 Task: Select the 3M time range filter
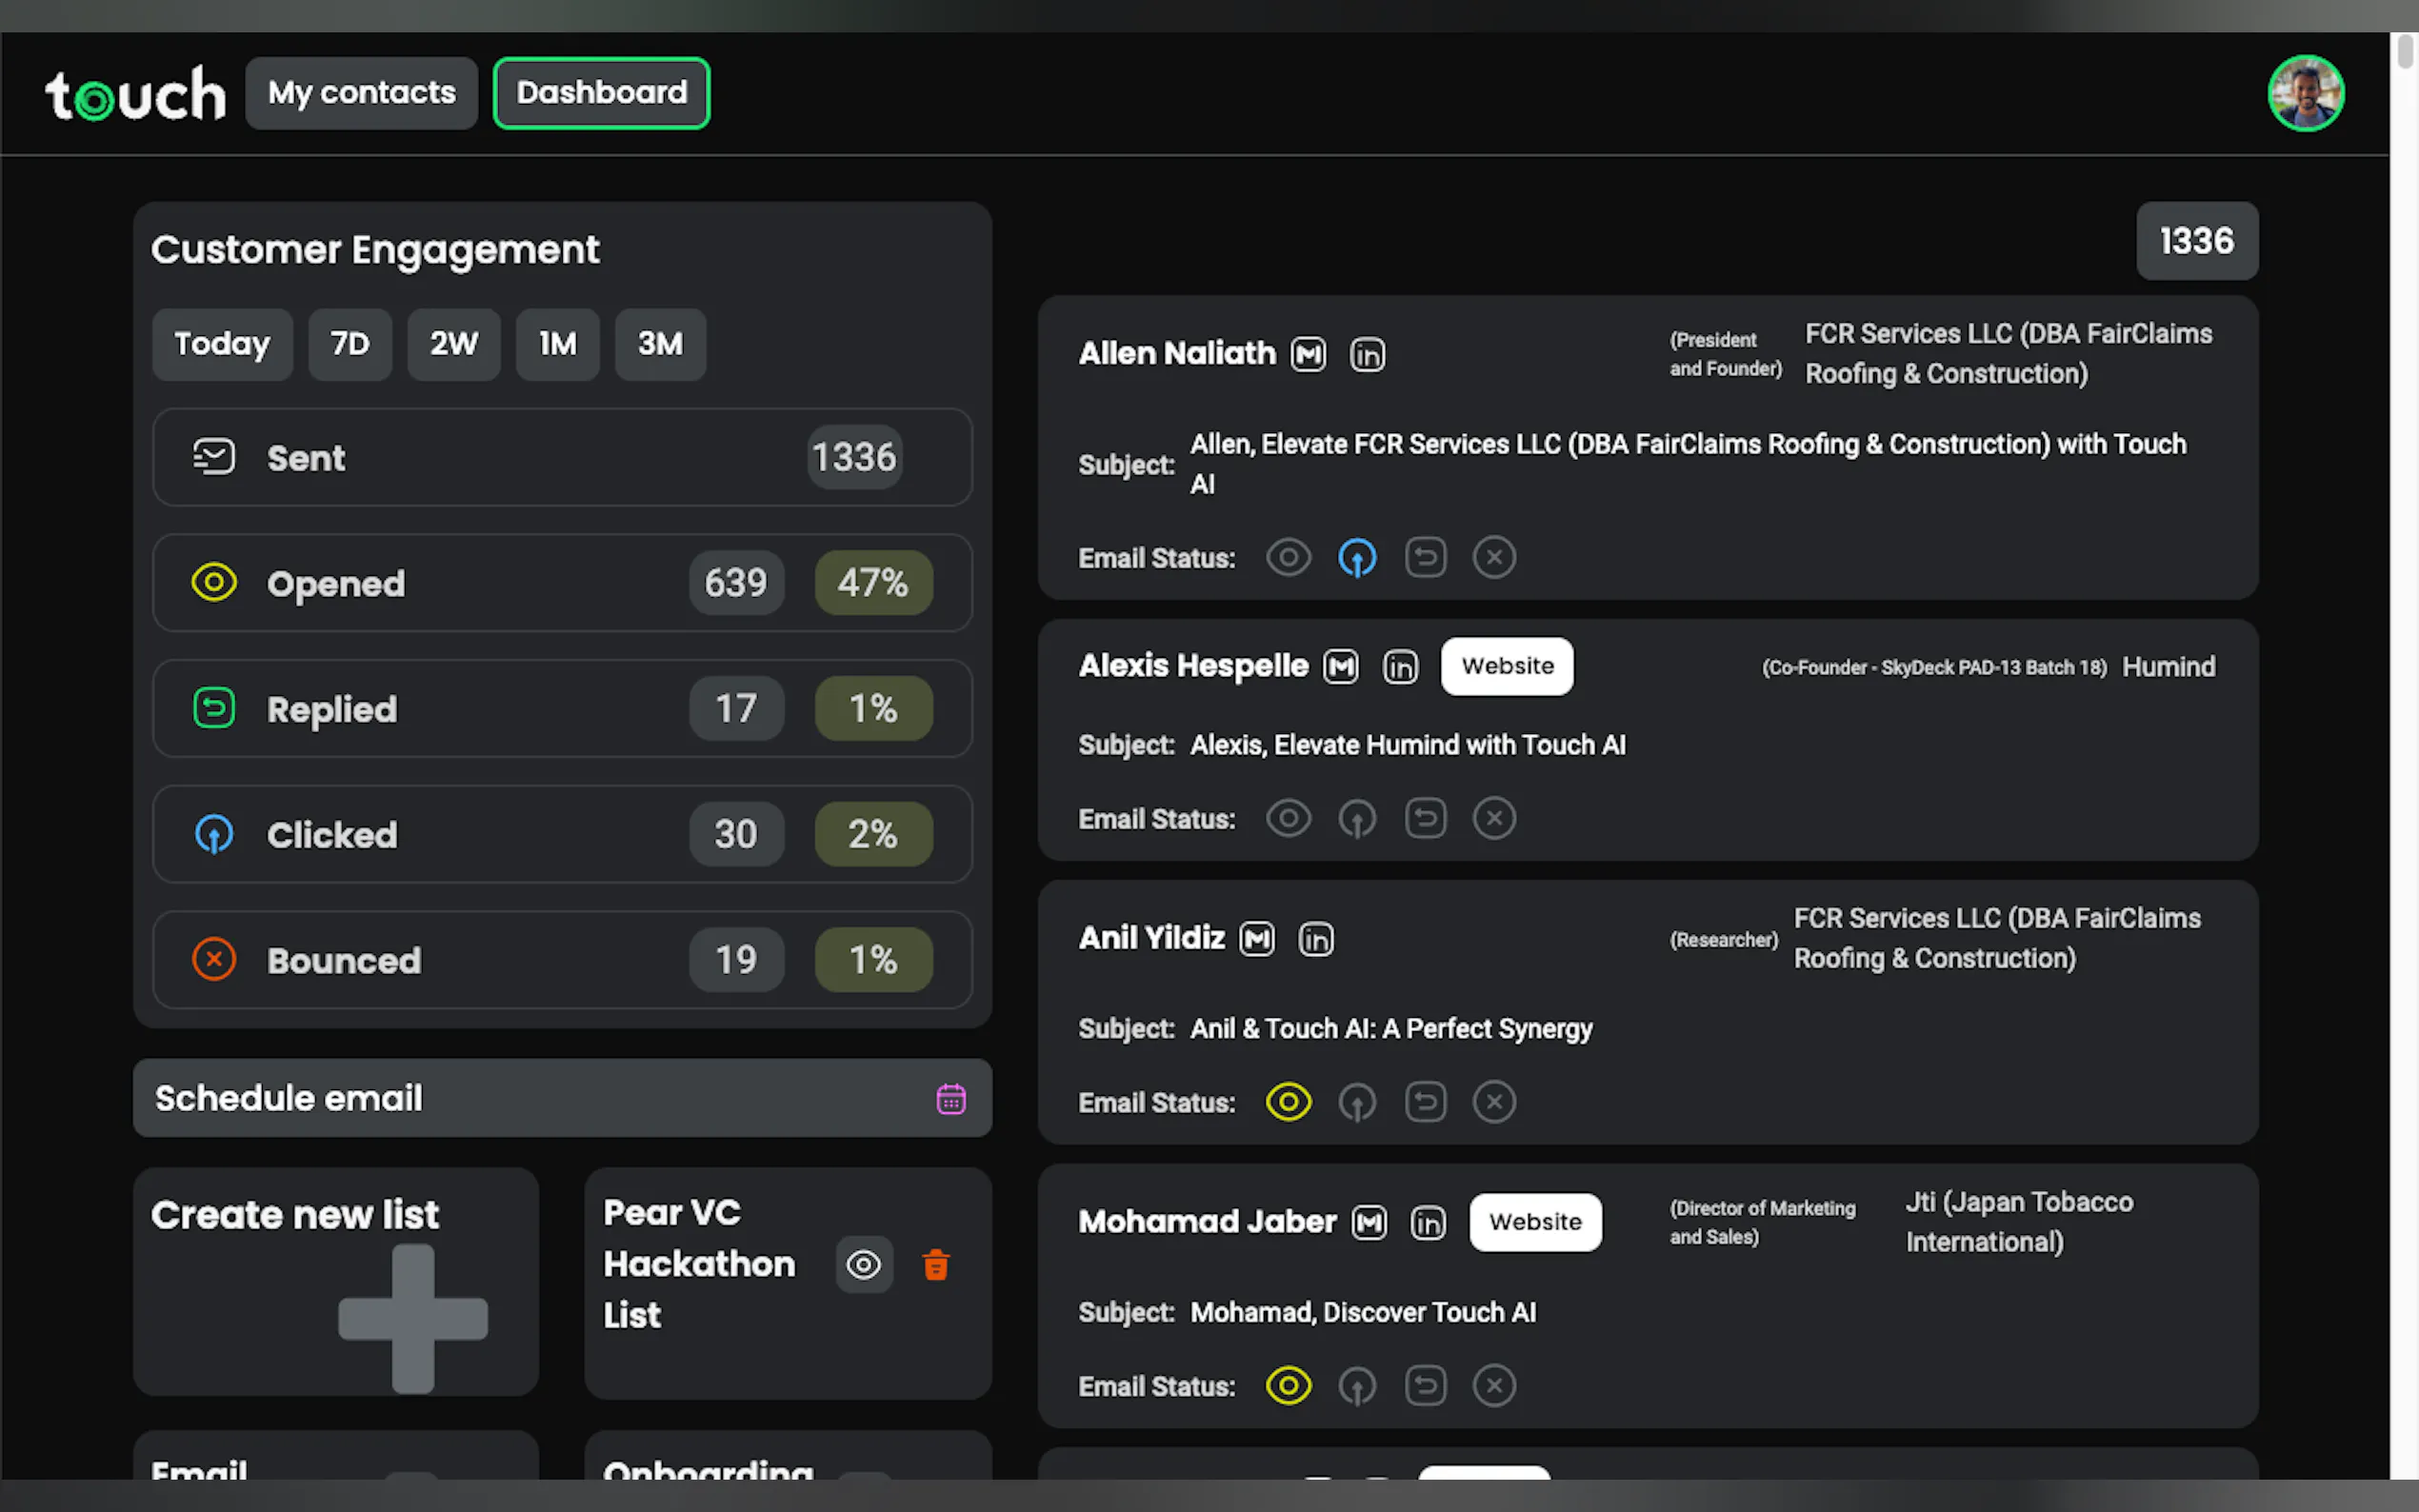660,344
